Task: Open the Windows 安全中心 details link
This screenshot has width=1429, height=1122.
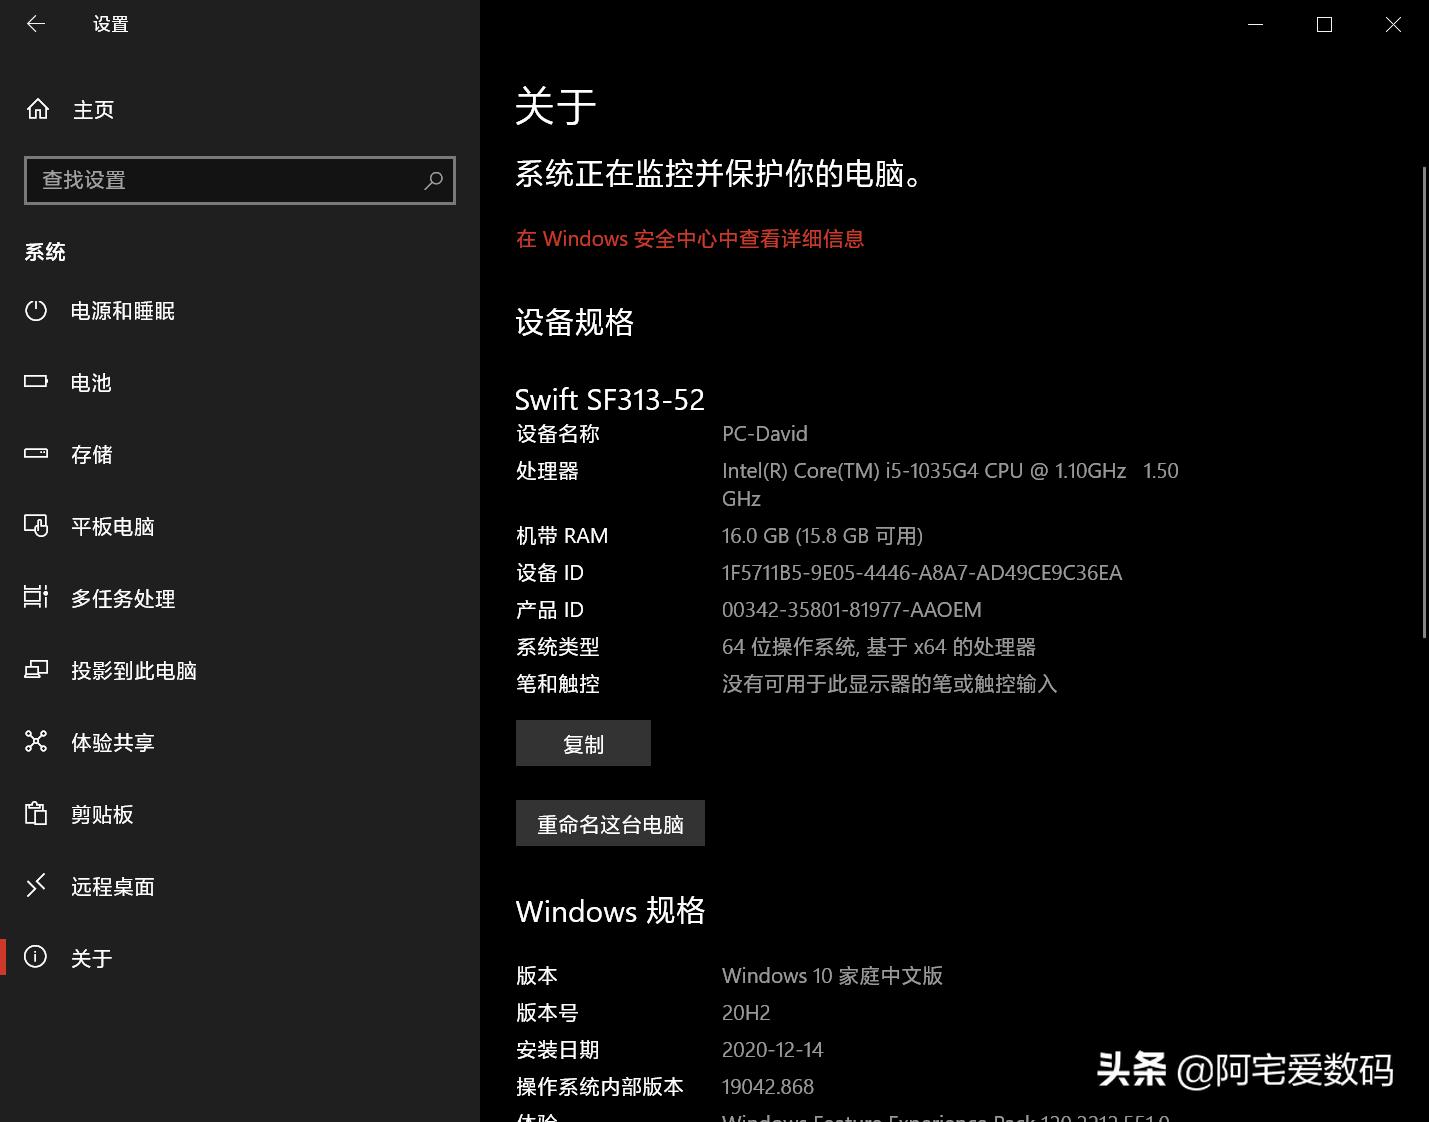Action: point(689,238)
